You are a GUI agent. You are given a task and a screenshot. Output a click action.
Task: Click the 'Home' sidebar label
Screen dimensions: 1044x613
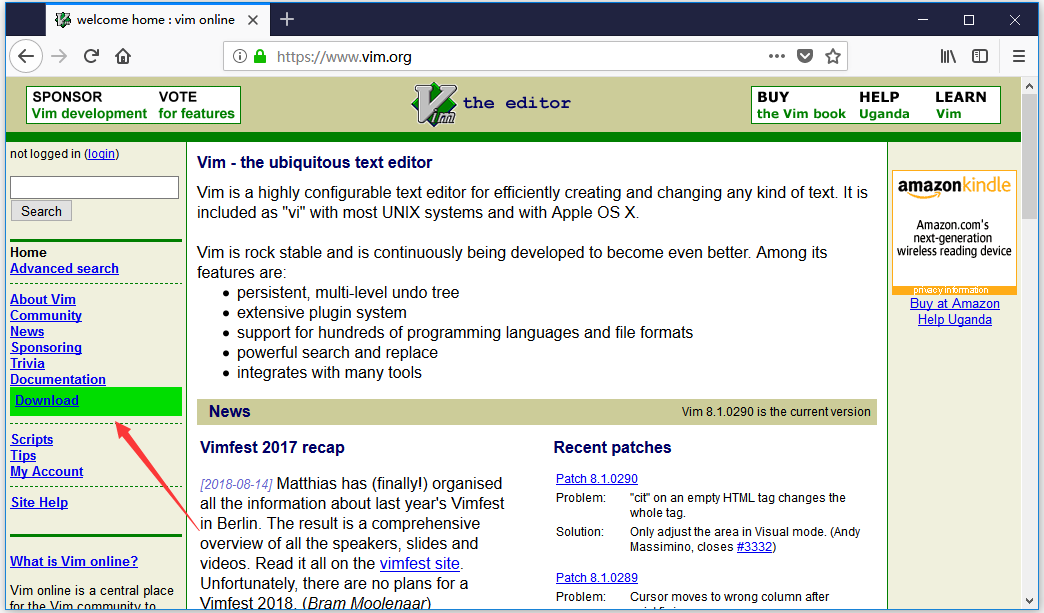(x=28, y=252)
